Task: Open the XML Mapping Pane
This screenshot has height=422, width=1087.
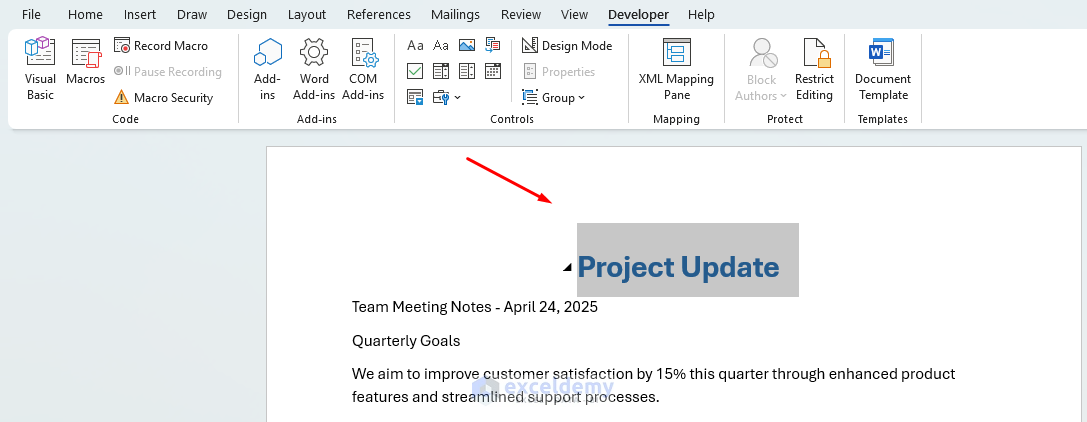Action: coord(676,69)
